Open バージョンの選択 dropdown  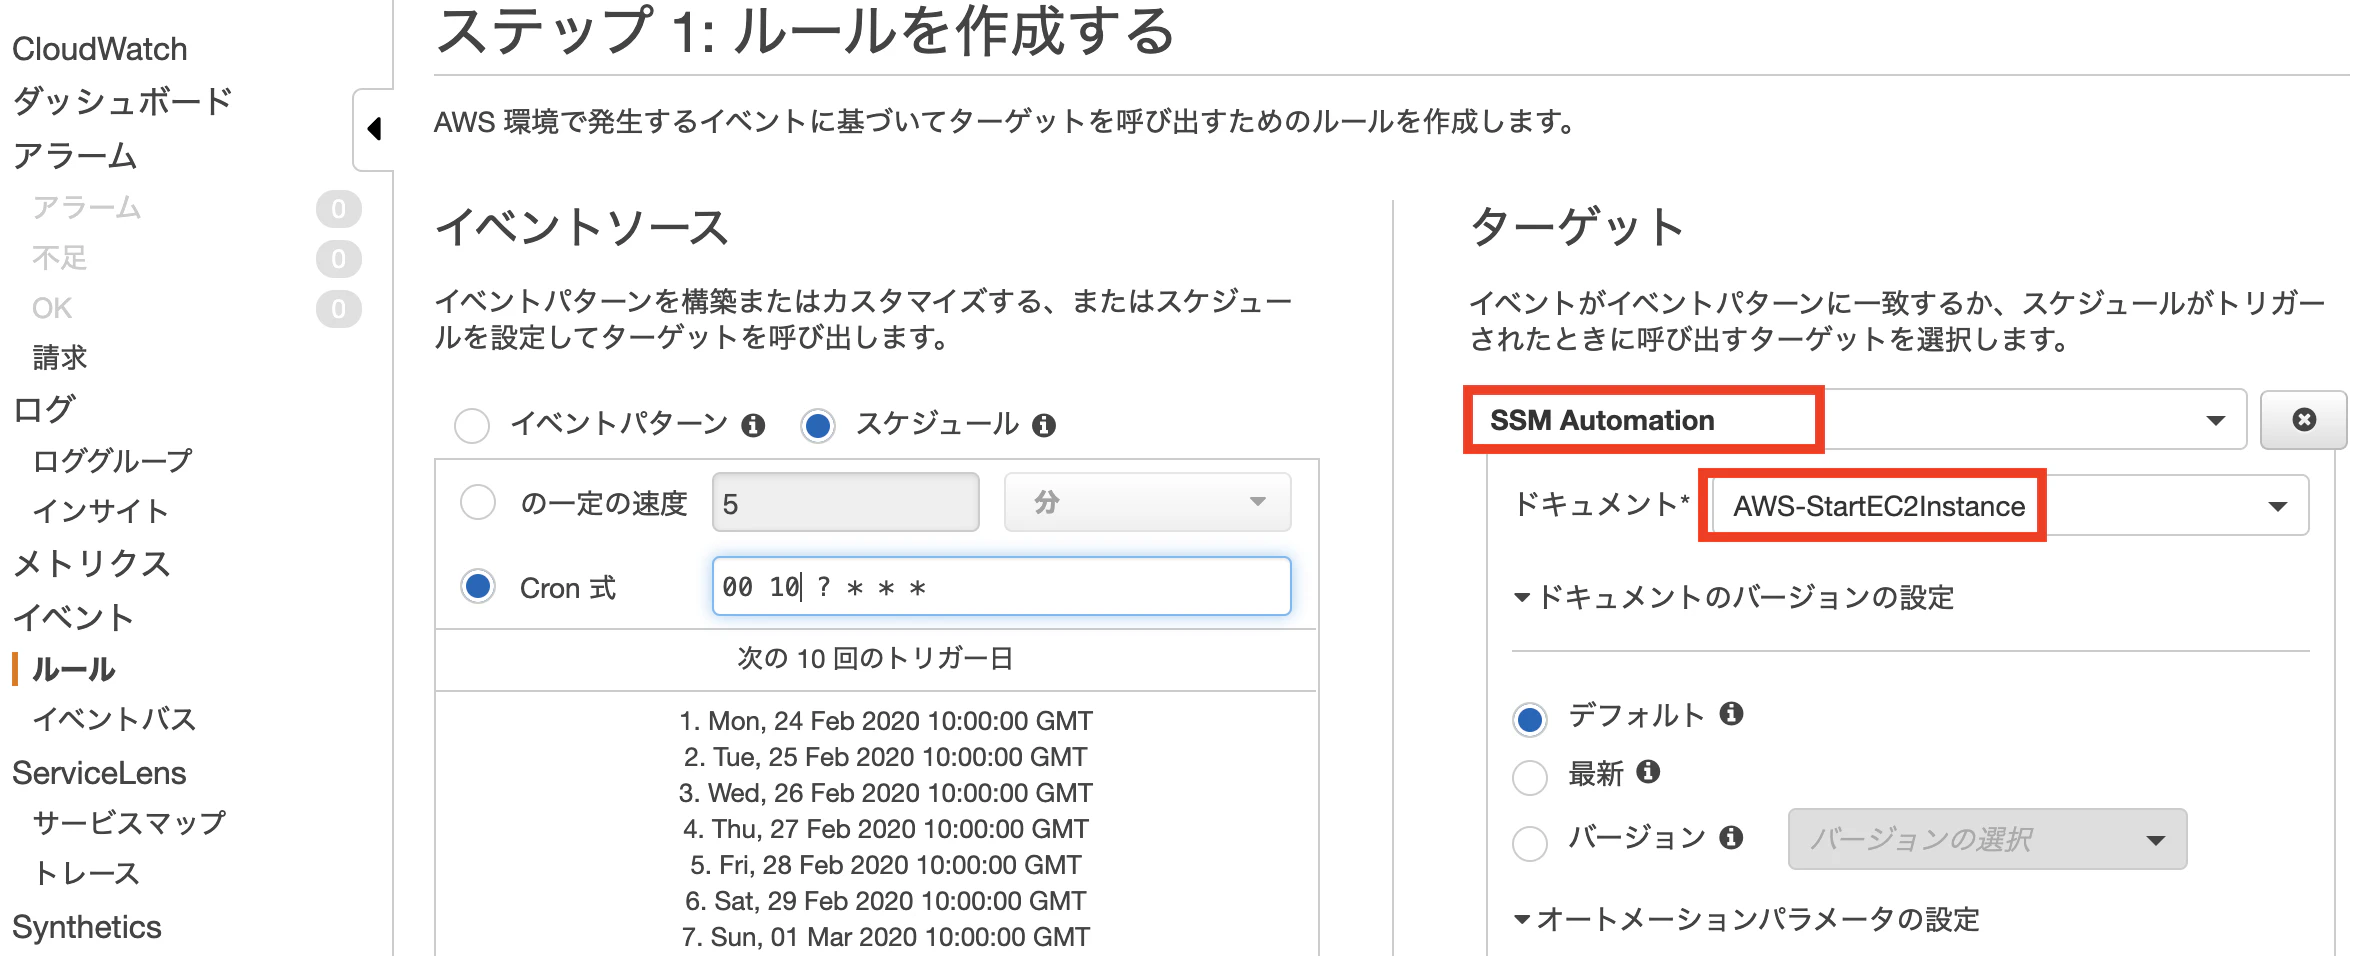pyautogui.click(x=1988, y=839)
